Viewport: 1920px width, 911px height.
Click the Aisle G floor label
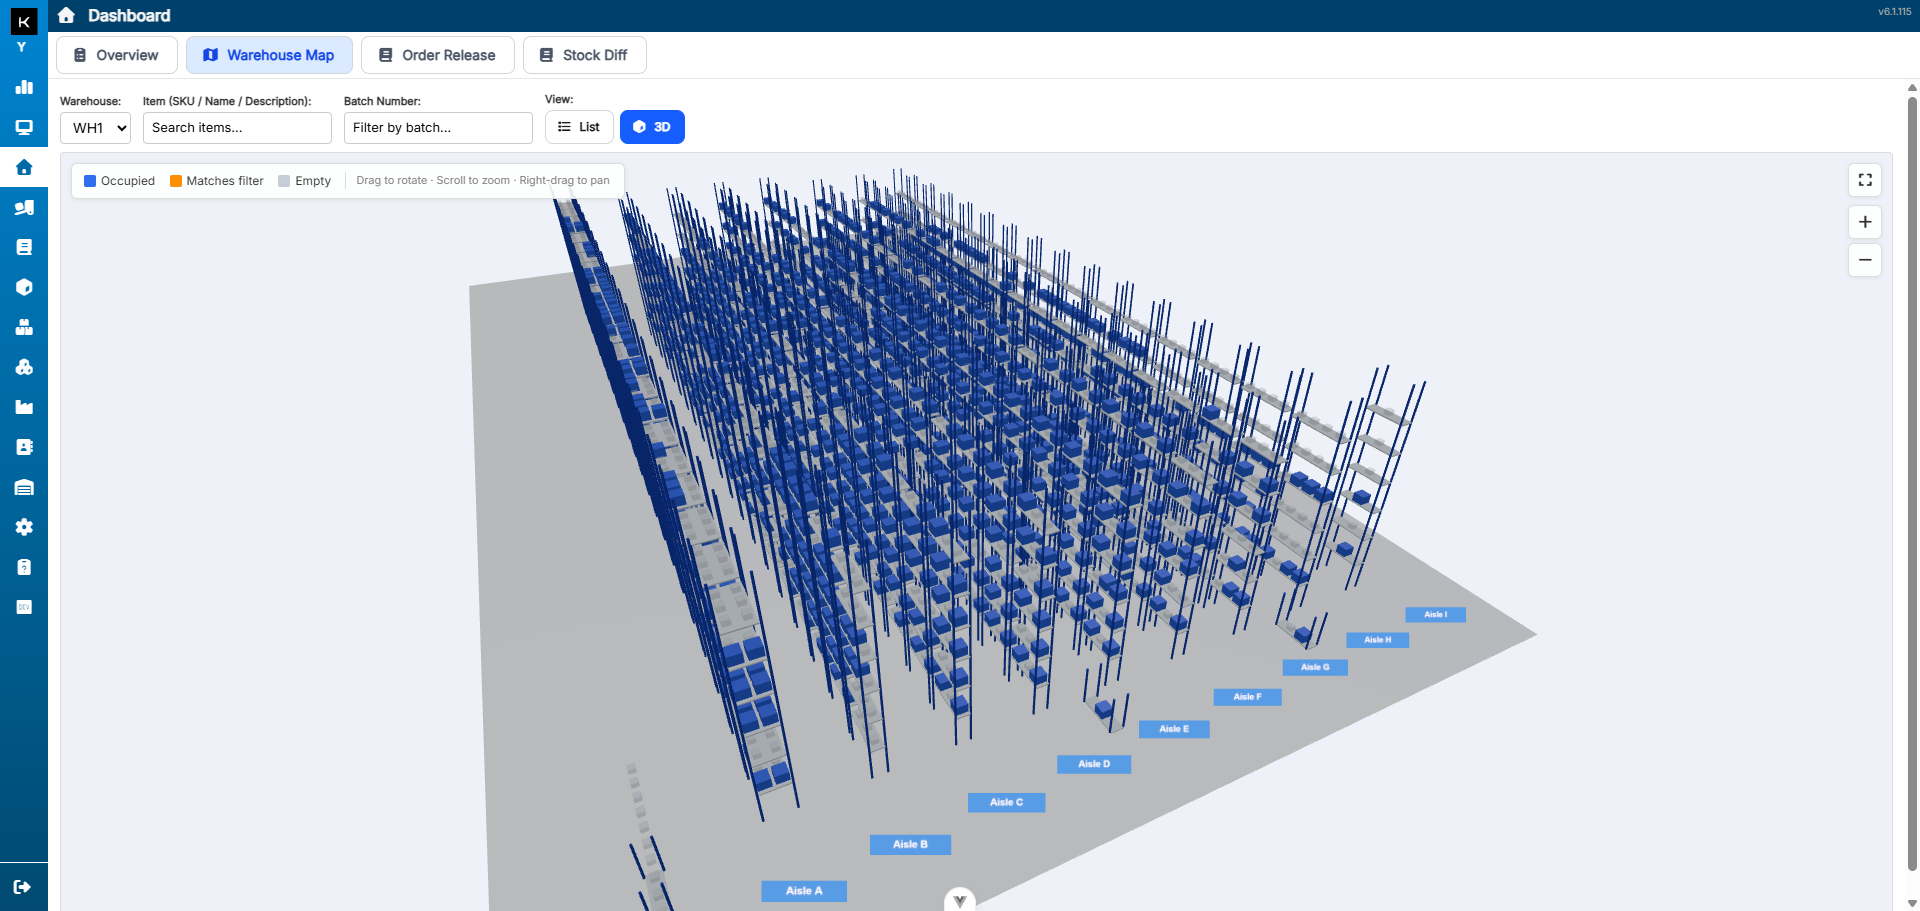coord(1316,667)
